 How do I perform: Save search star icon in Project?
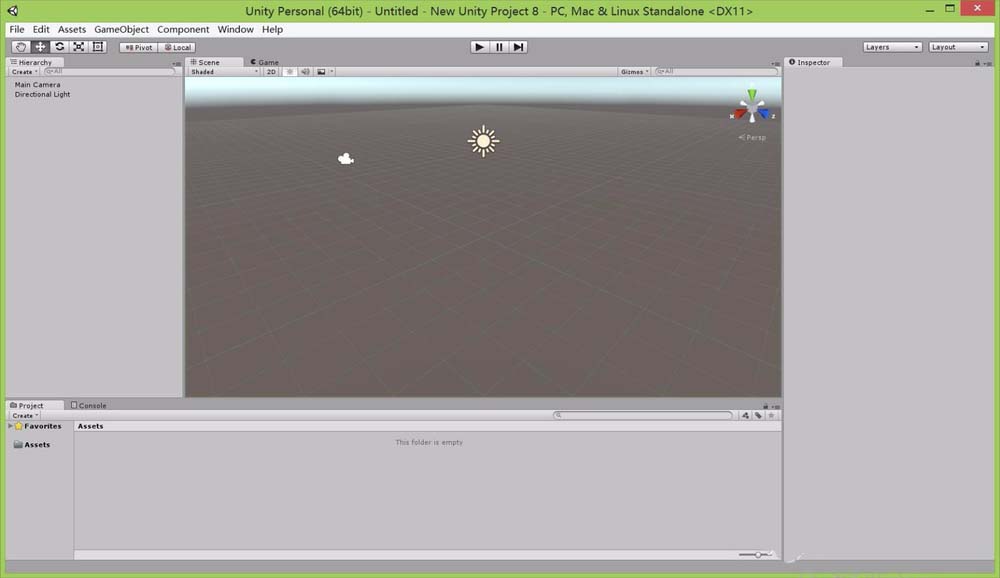(772, 415)
